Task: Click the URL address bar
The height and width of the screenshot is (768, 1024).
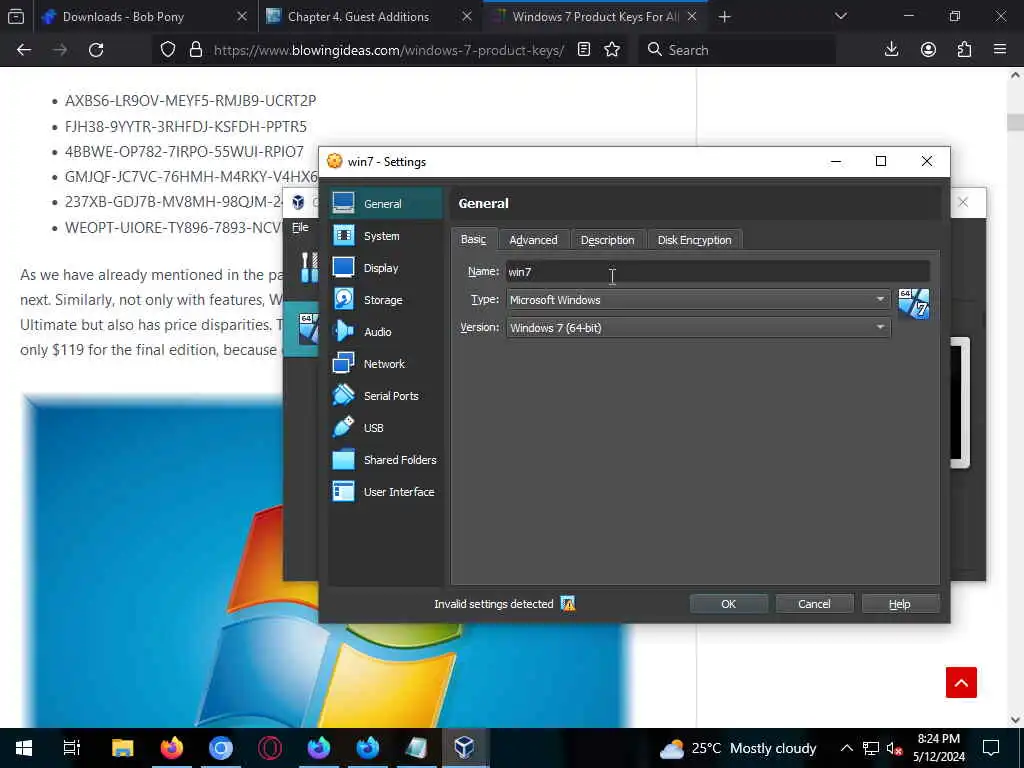Action: pos(389,50)
